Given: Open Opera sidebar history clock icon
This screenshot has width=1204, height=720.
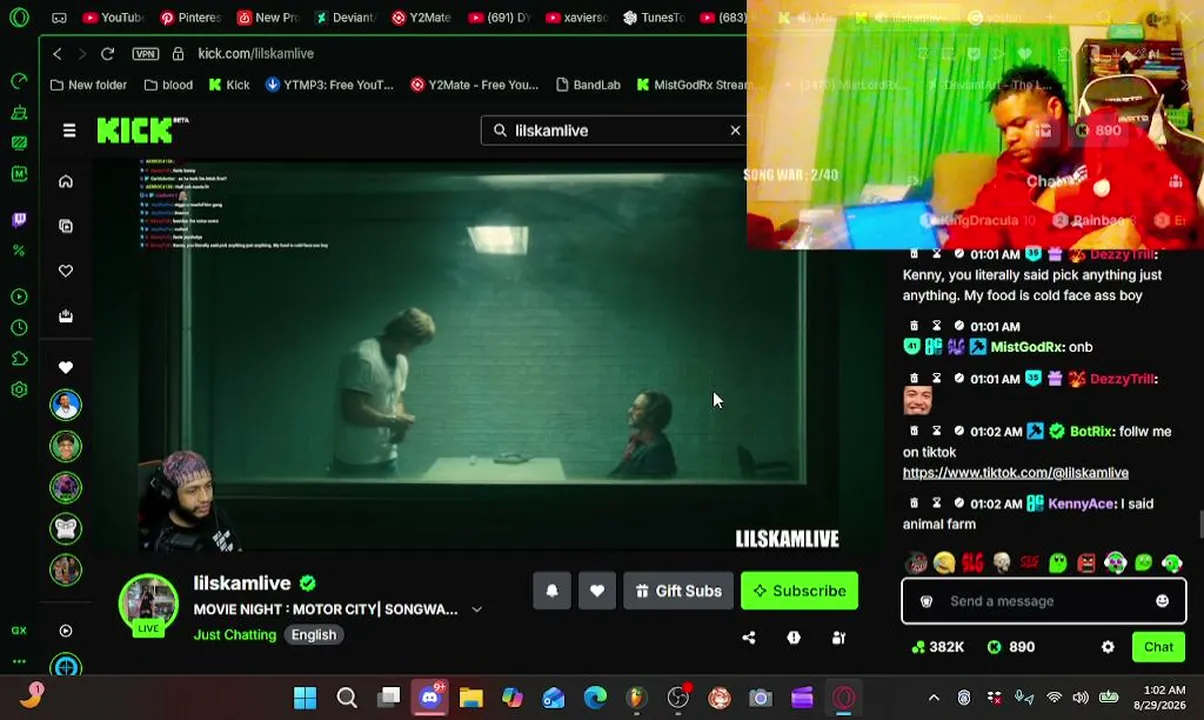Looking at the screenshot, I should [19, 327].
